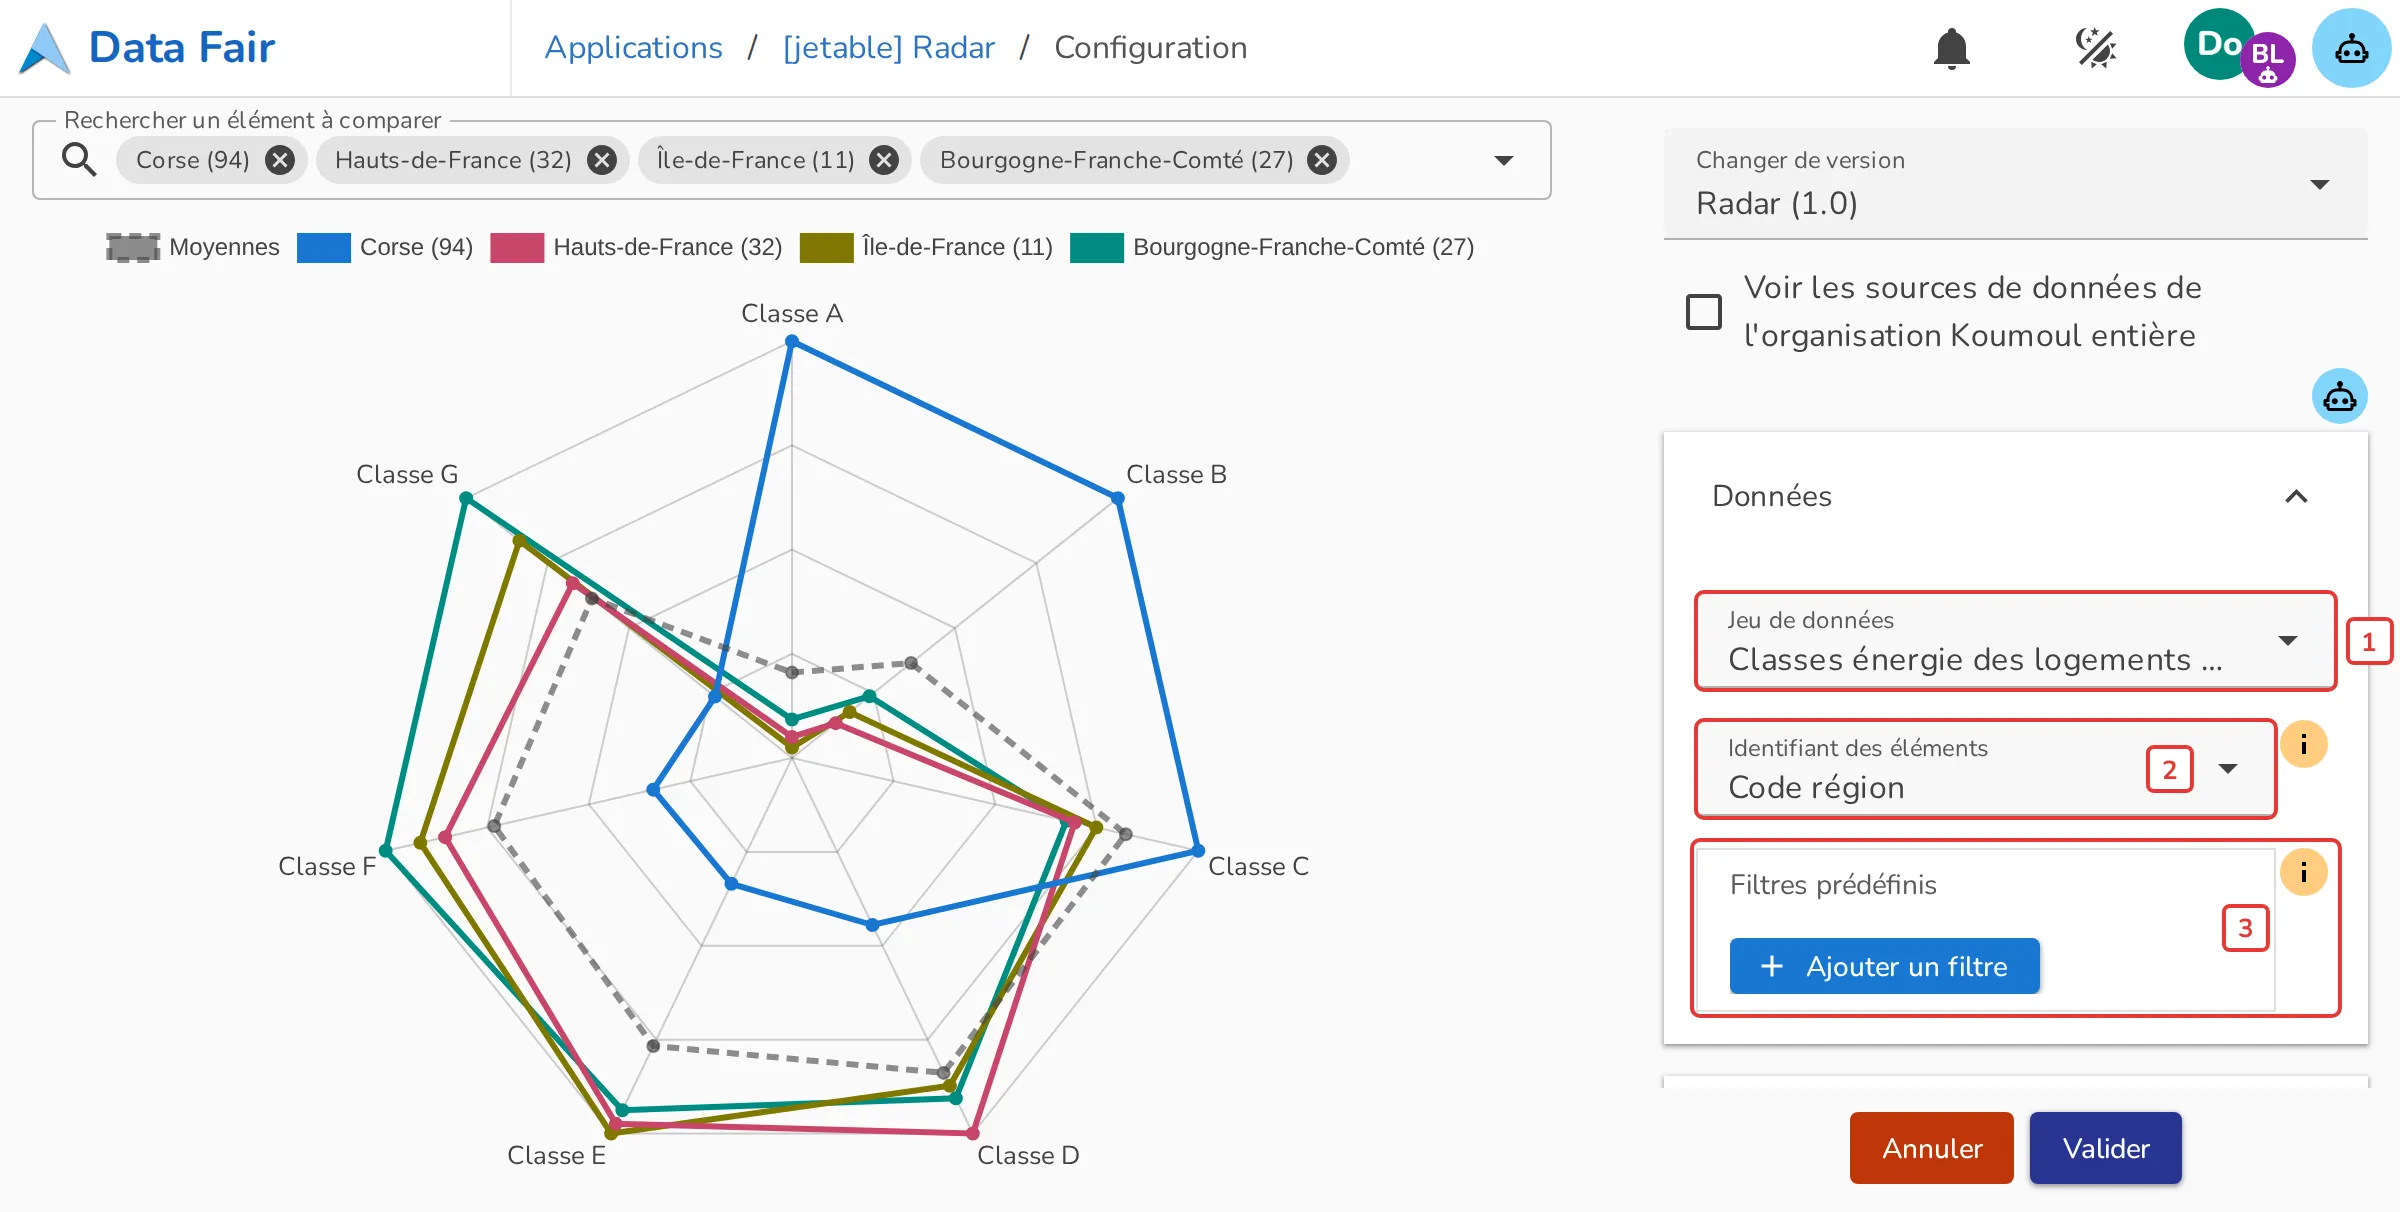
Task: Click the search magnifier icon
Action: 79,160
